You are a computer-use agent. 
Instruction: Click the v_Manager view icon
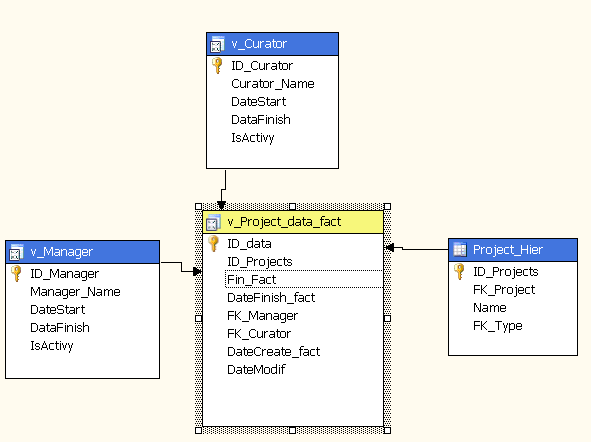tap(16, 252)
